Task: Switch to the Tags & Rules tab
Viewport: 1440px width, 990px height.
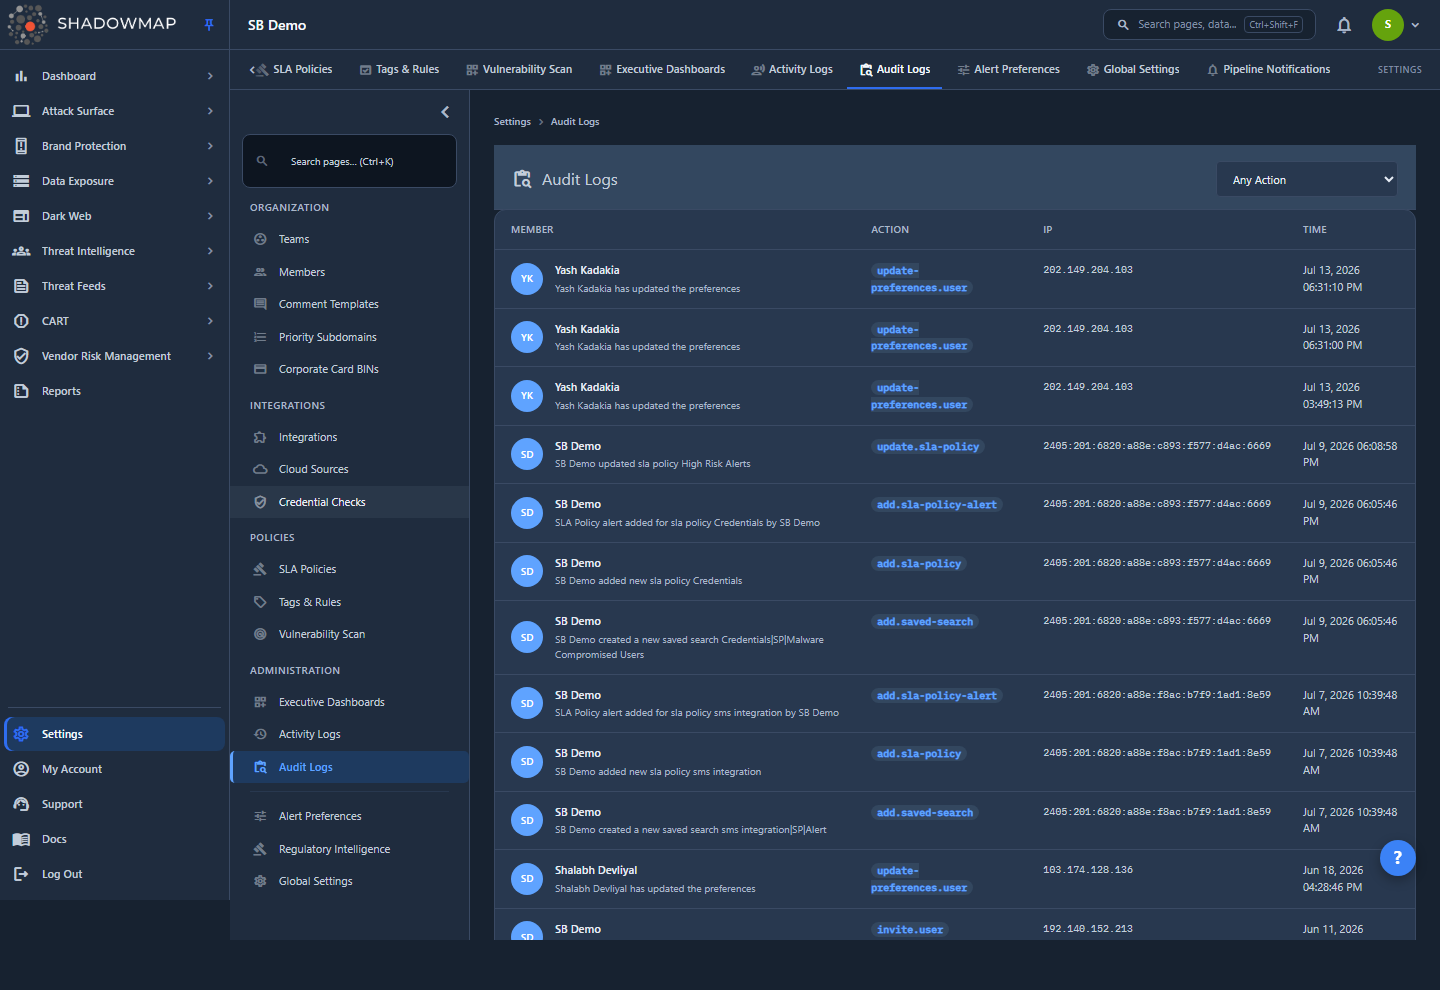Action: click(x=400, y=69)
